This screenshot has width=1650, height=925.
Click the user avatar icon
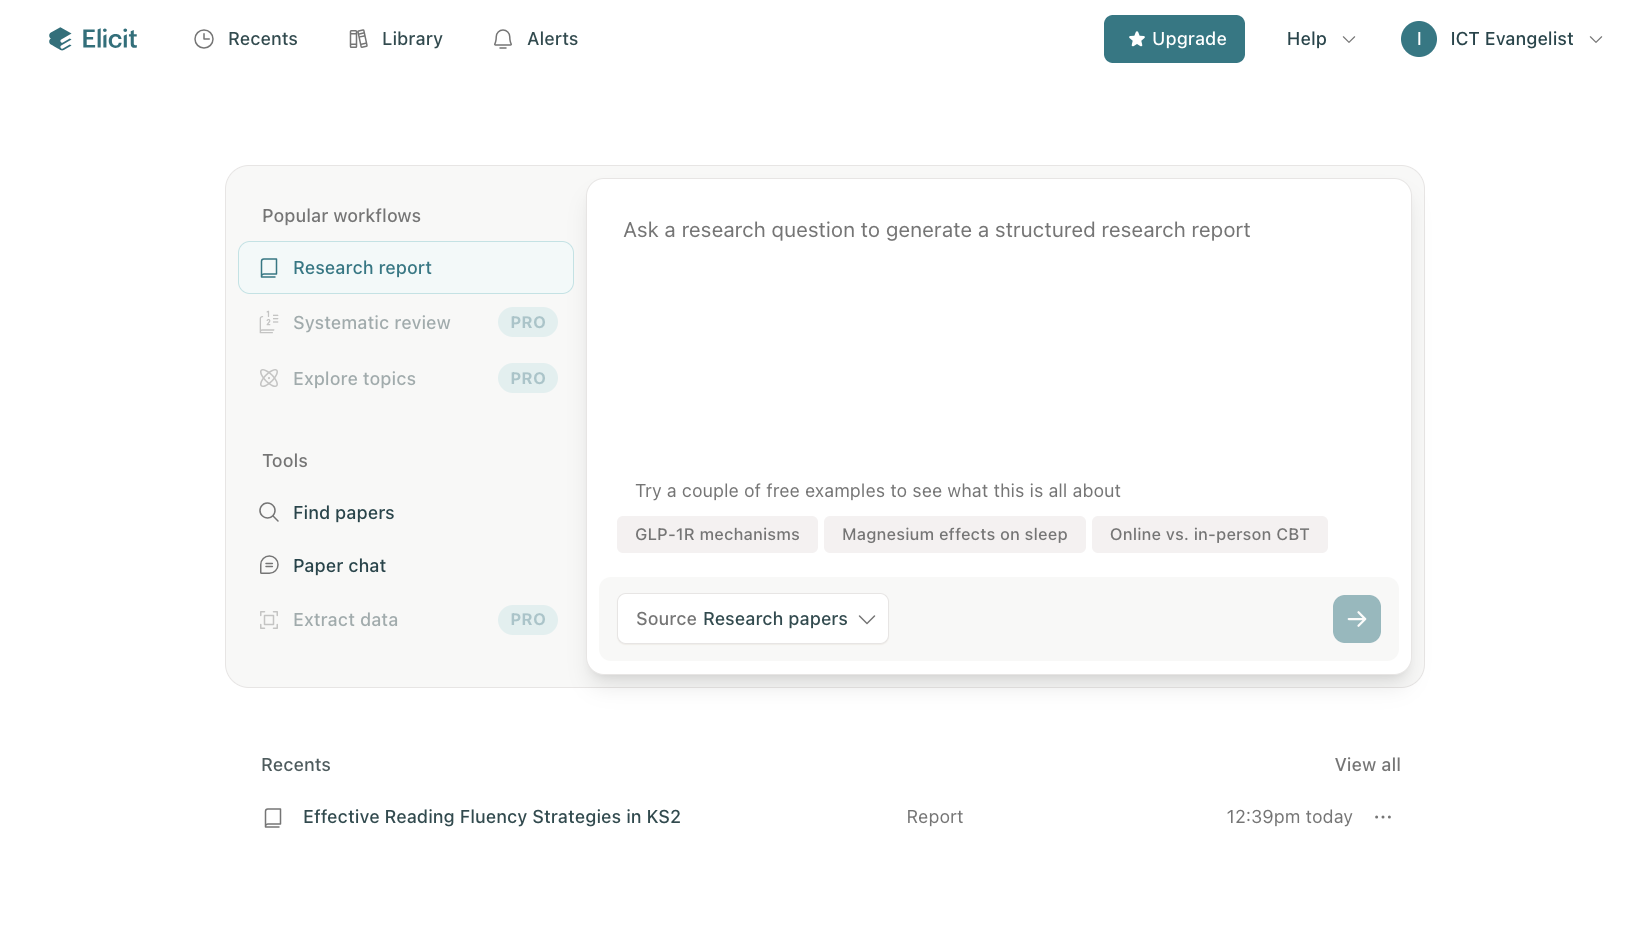click(x=1418, y=39)
